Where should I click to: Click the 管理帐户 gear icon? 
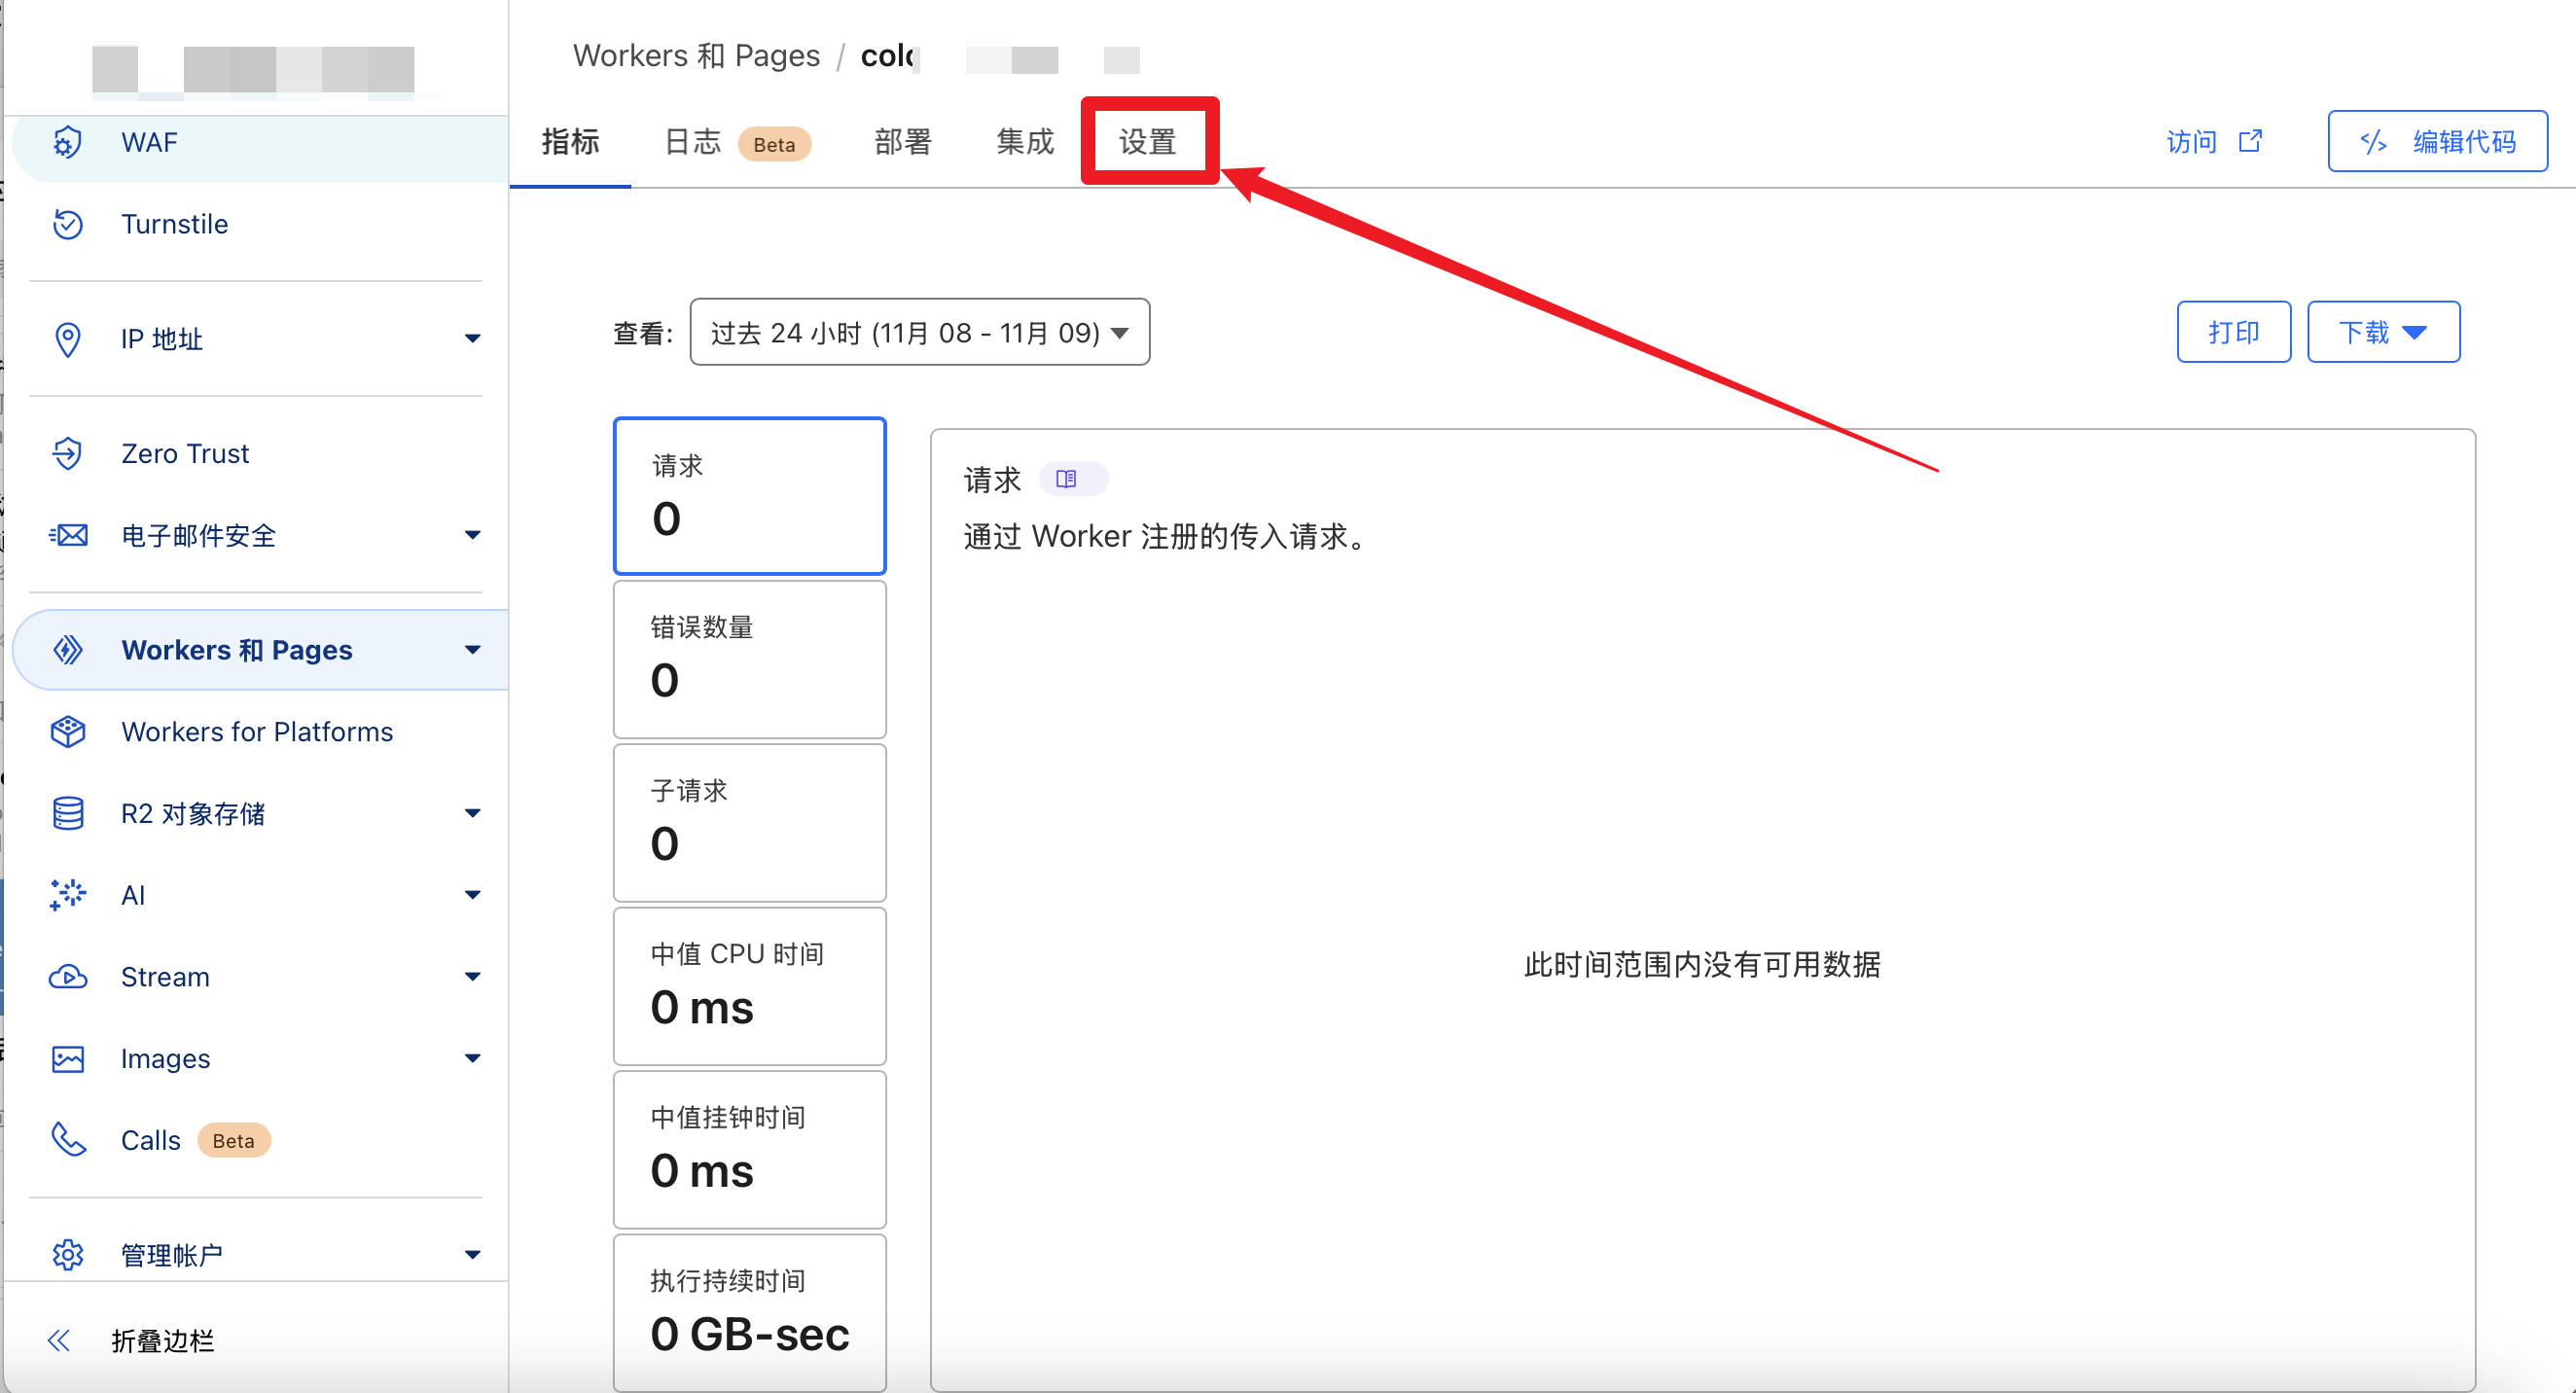click(67, 1254)
